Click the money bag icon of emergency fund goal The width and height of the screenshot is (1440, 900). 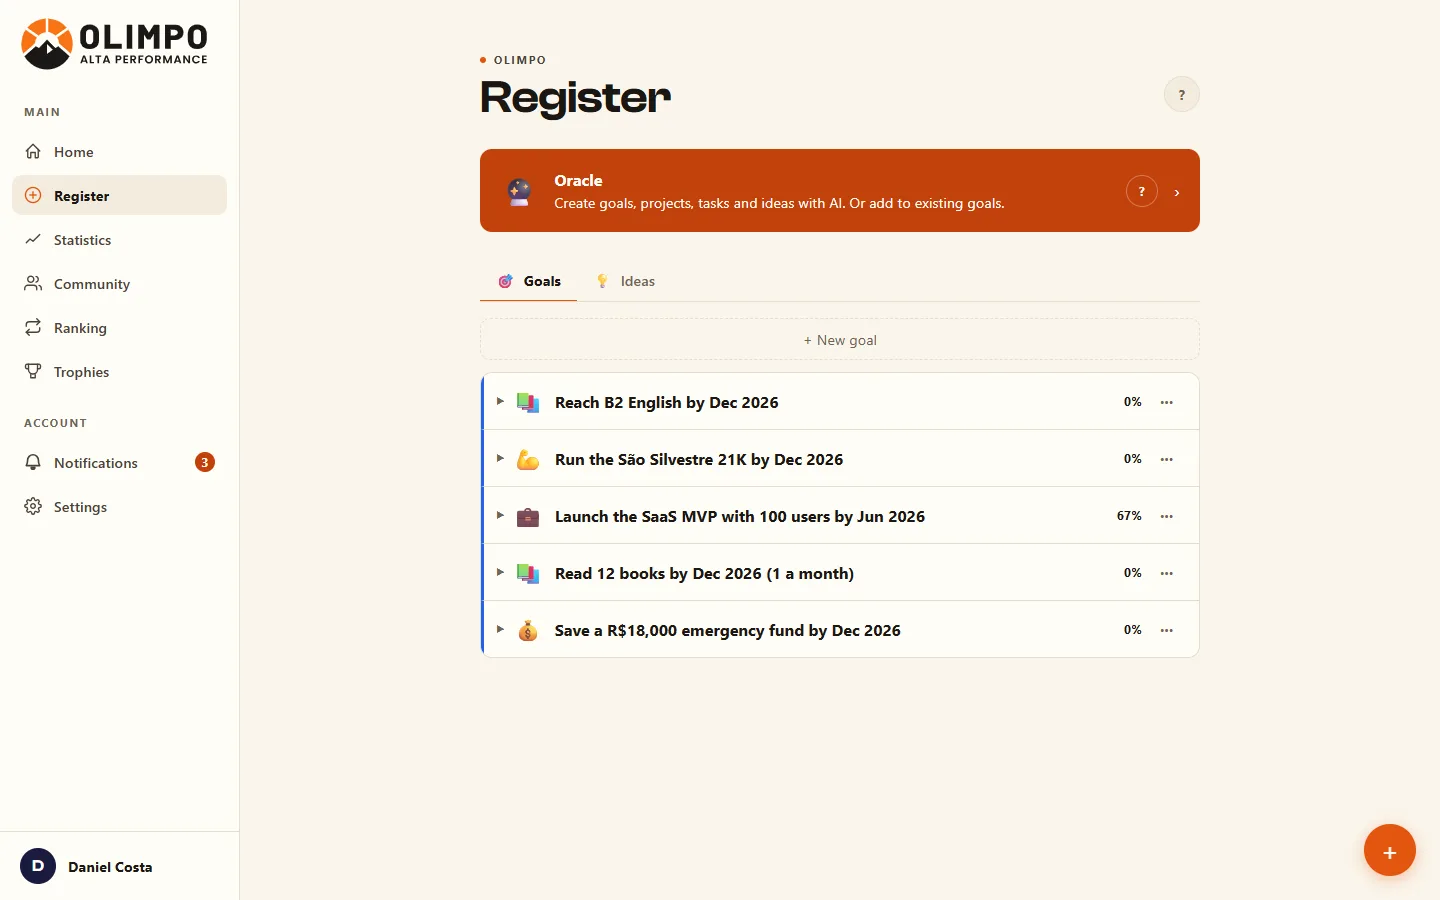(x=528, y=631)
